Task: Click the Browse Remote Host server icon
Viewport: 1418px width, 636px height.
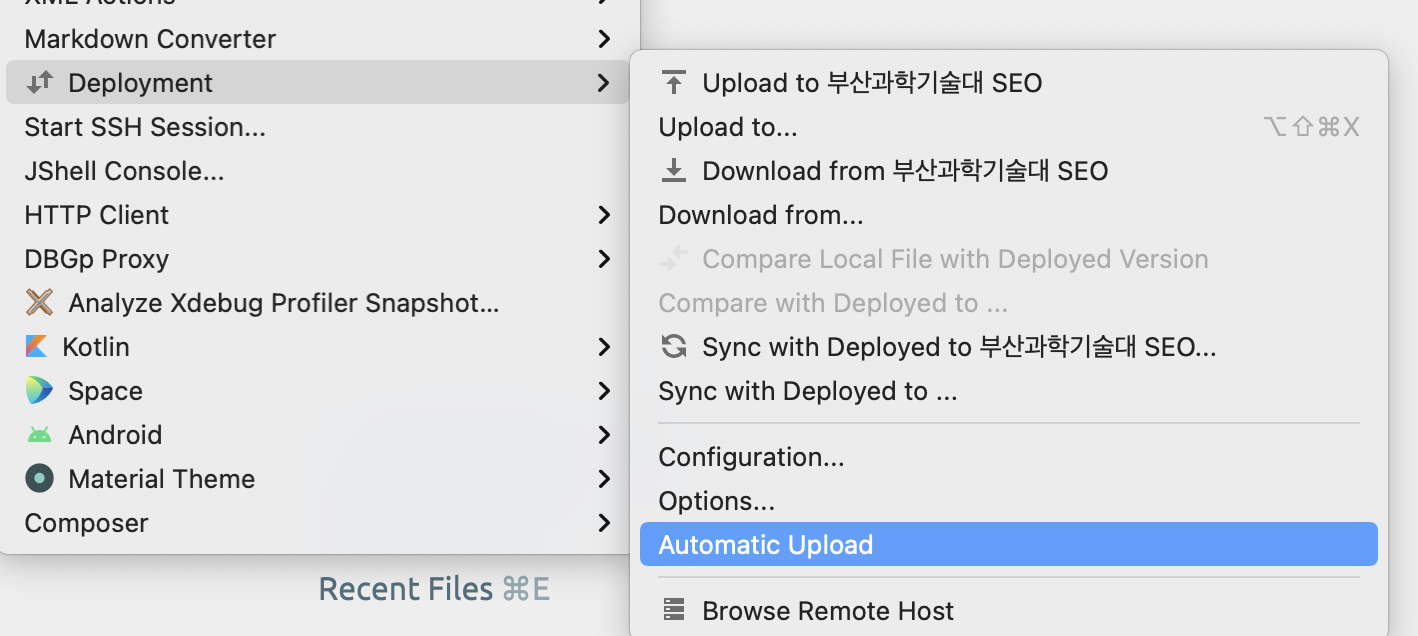Action: [675, 610]
